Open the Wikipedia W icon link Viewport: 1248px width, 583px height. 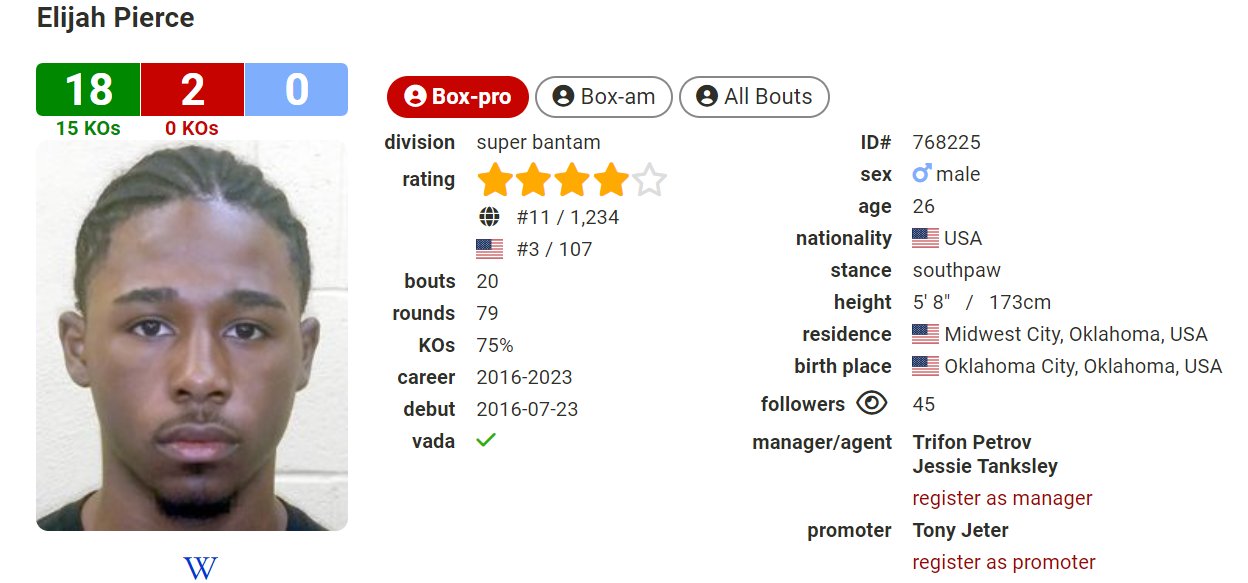(x=200, y=568)
